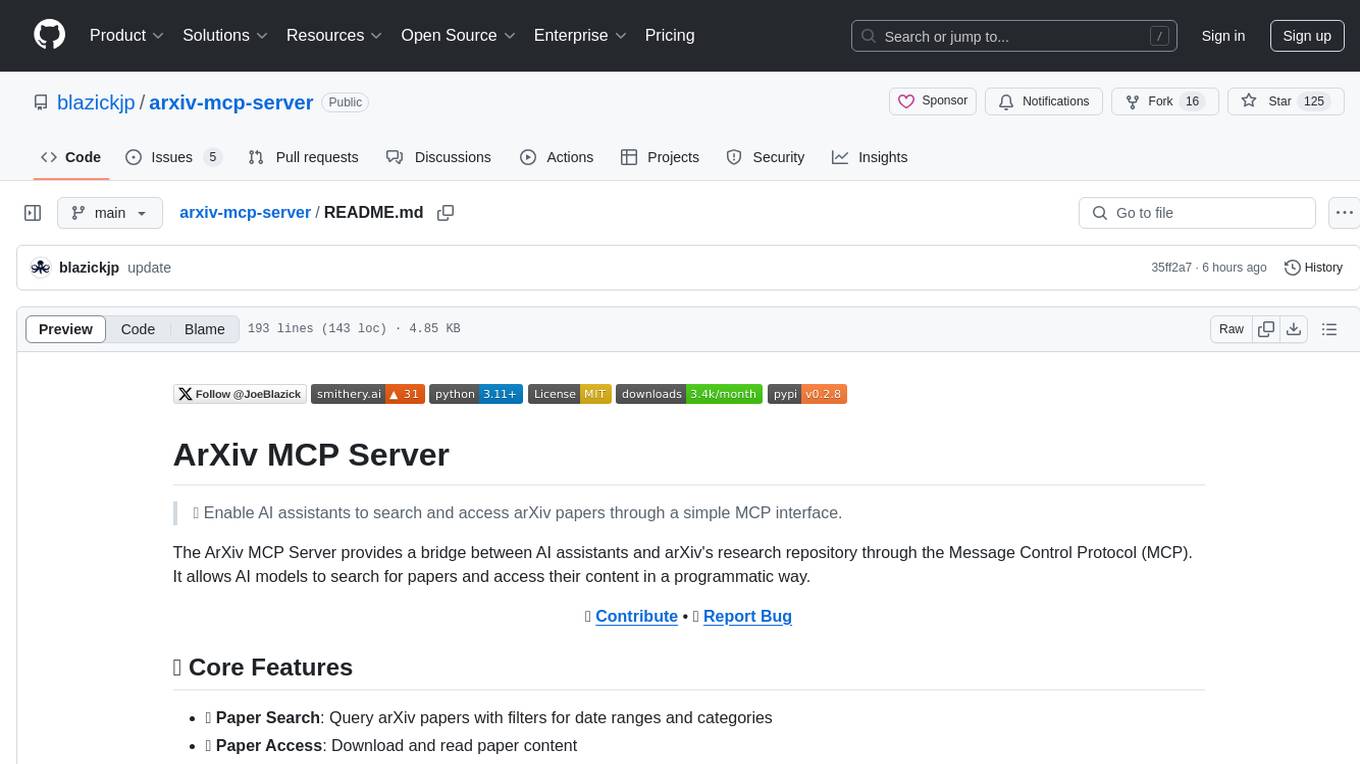This screenshot has width=1360, height=764.
Task: Switch to the Security tab
Action: click(x=765, y=157)
